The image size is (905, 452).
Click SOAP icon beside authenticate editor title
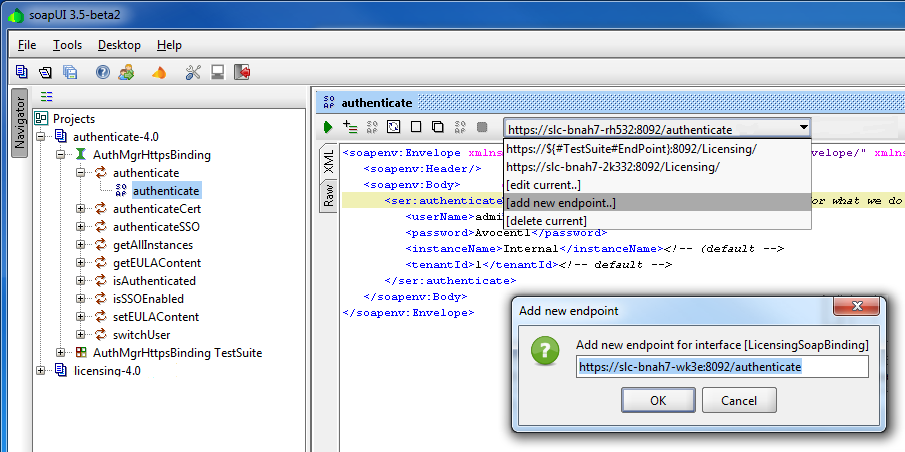click(329, 103)
